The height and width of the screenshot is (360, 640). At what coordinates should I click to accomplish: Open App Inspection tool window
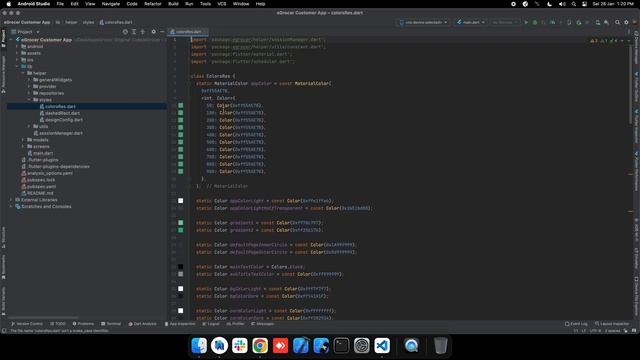click(x=180, y=324)
